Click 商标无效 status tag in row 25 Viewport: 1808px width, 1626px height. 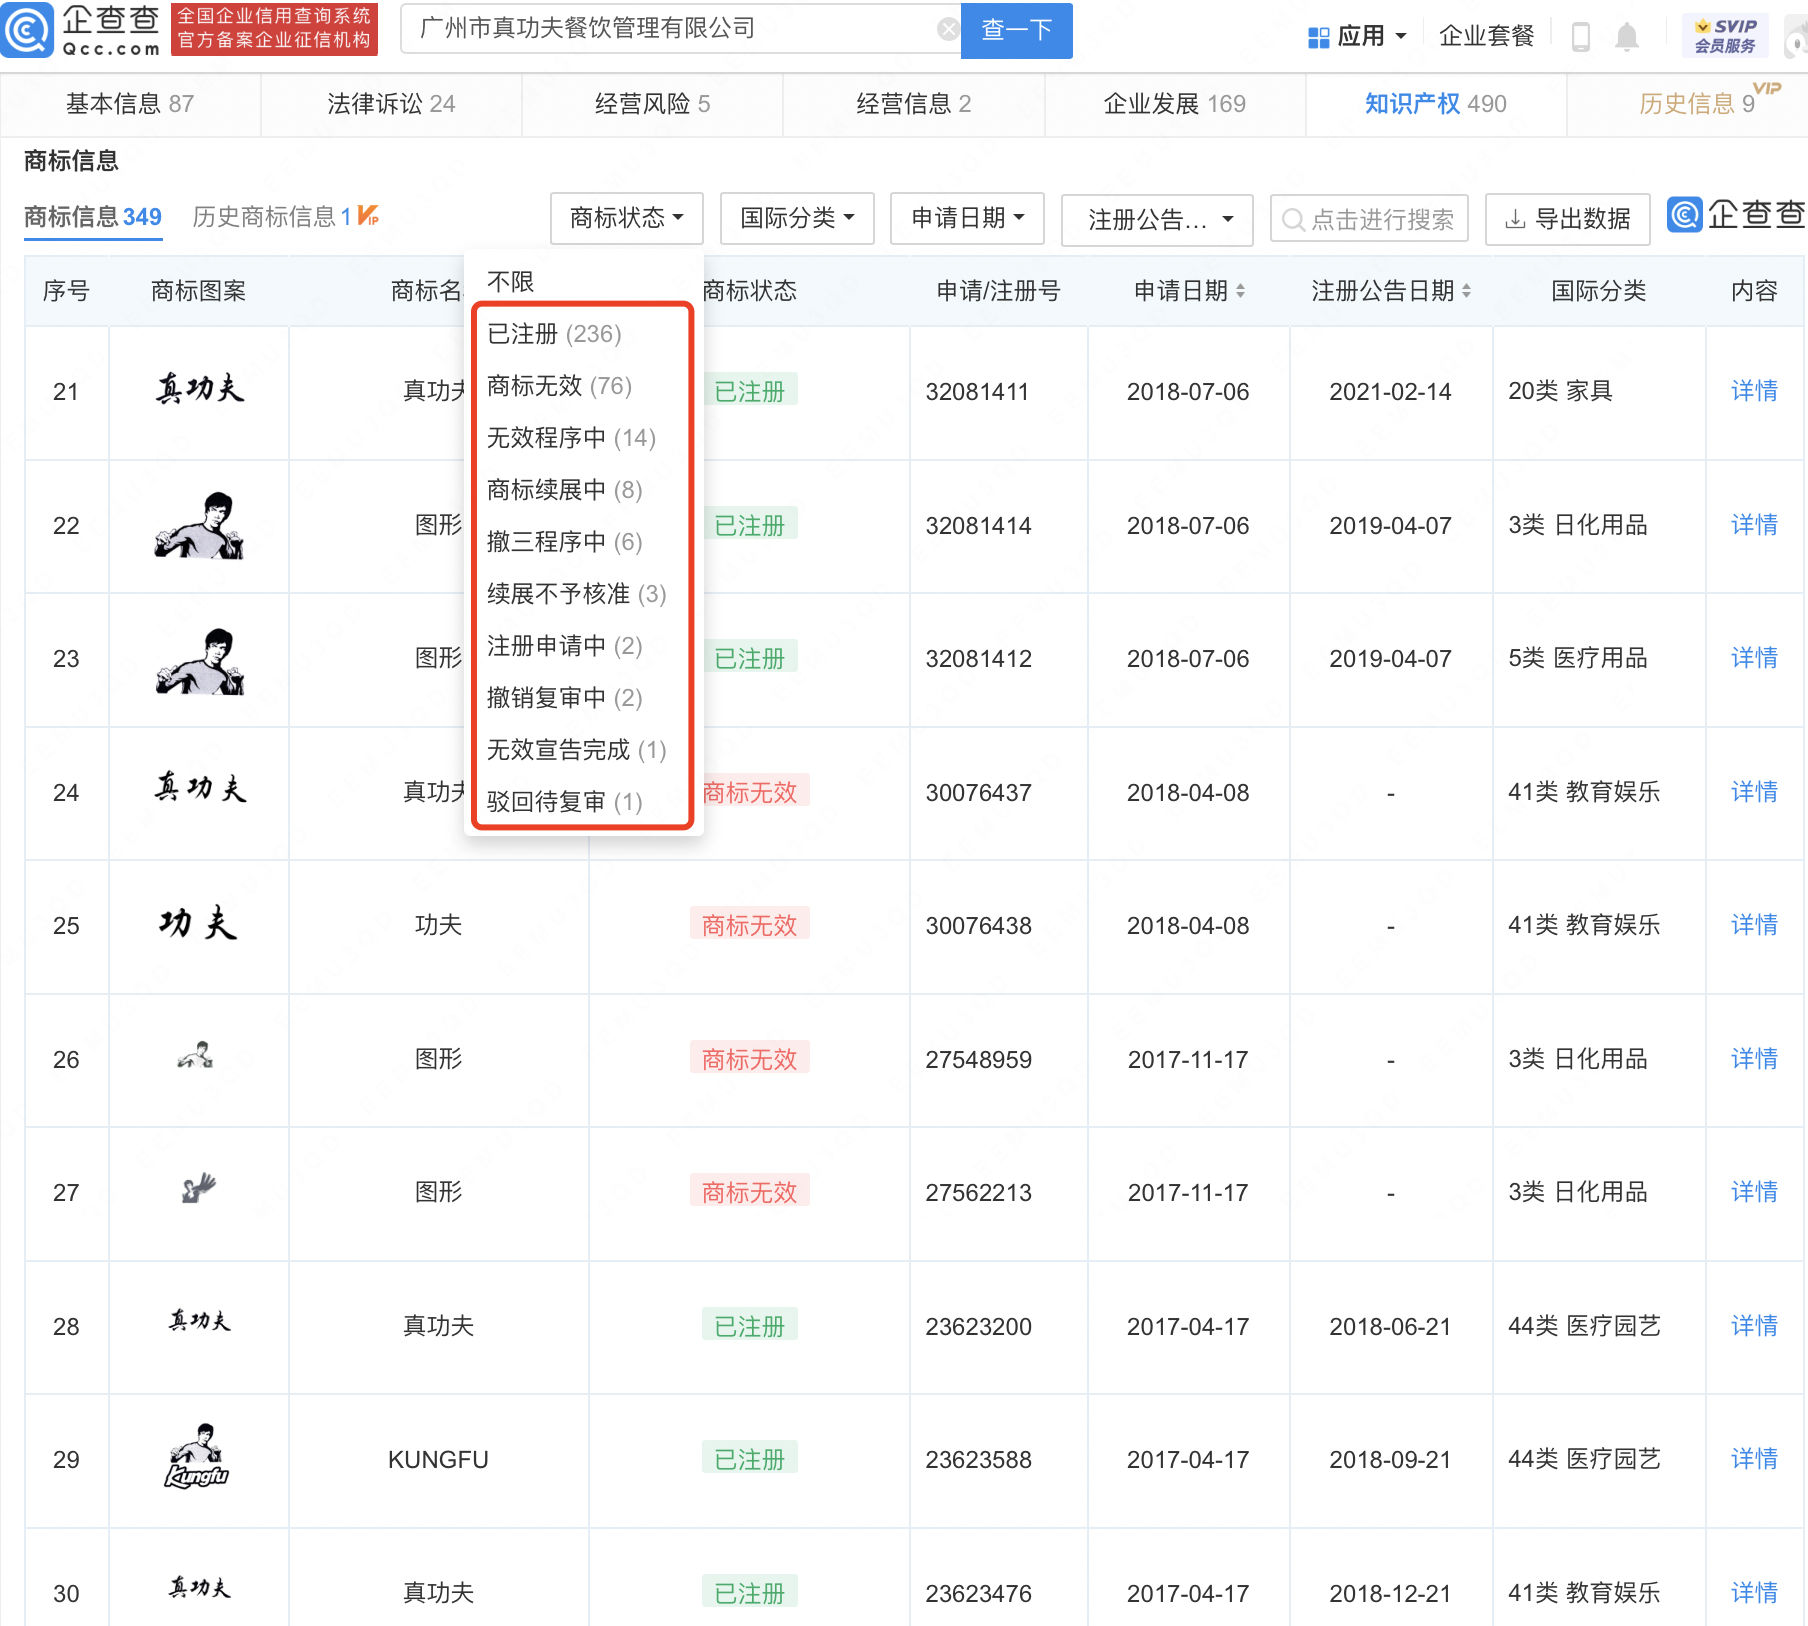click(x=749, y=925)
